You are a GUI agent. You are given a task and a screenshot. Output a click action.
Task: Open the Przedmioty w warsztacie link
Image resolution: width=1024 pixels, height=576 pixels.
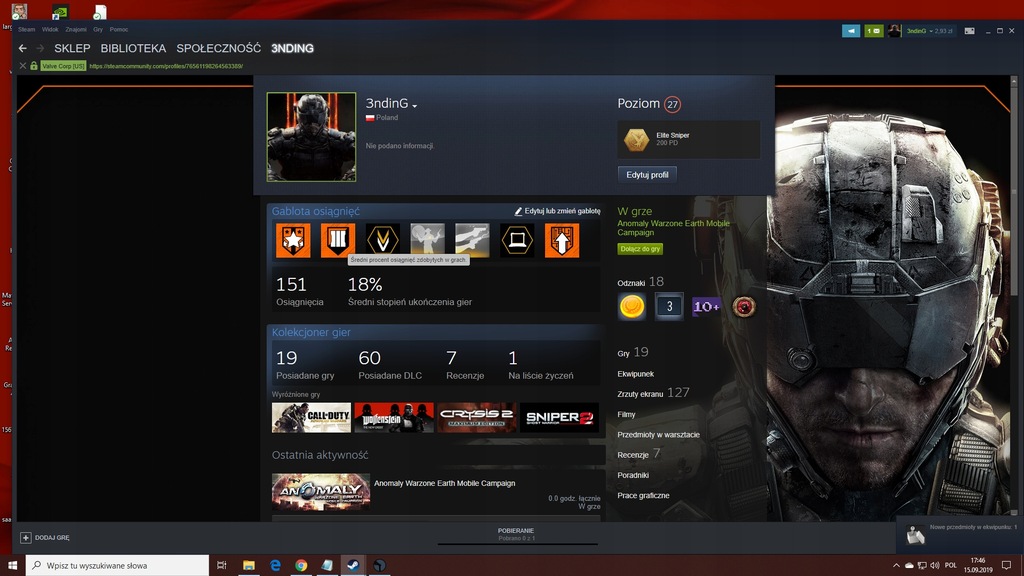[658, 434]
